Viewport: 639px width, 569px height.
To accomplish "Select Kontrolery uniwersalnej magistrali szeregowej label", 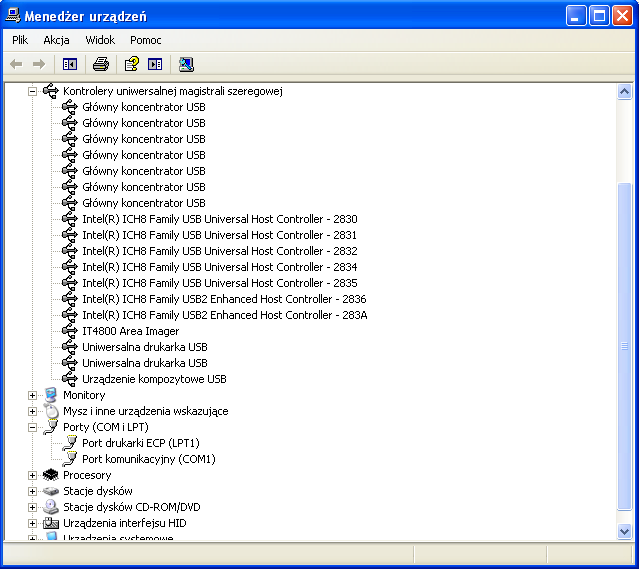I will pyautogui.click(x=173, y=91).
